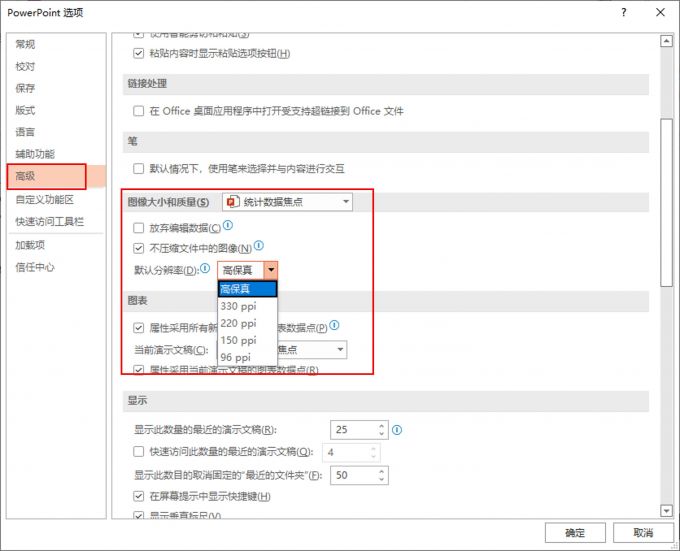Click info icon after chart data point option
Screen dimensions: 680x551
coord(334,325)
